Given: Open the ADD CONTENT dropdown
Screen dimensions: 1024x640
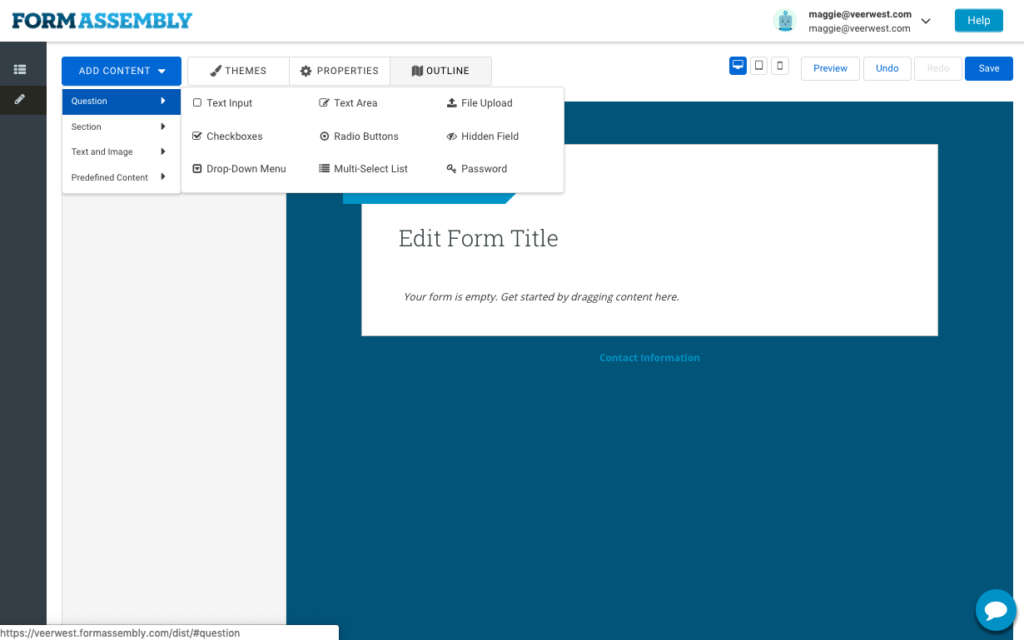Looking at the screenshot, I should (120, 71).
